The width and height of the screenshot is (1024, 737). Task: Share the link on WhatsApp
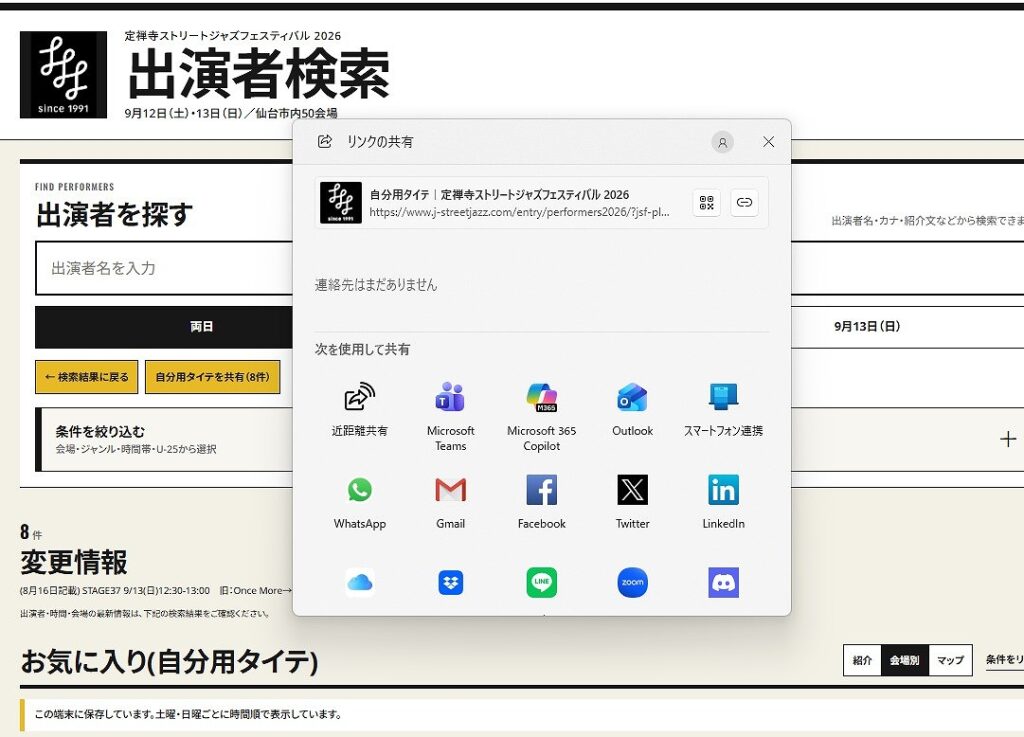coord(359,490)
